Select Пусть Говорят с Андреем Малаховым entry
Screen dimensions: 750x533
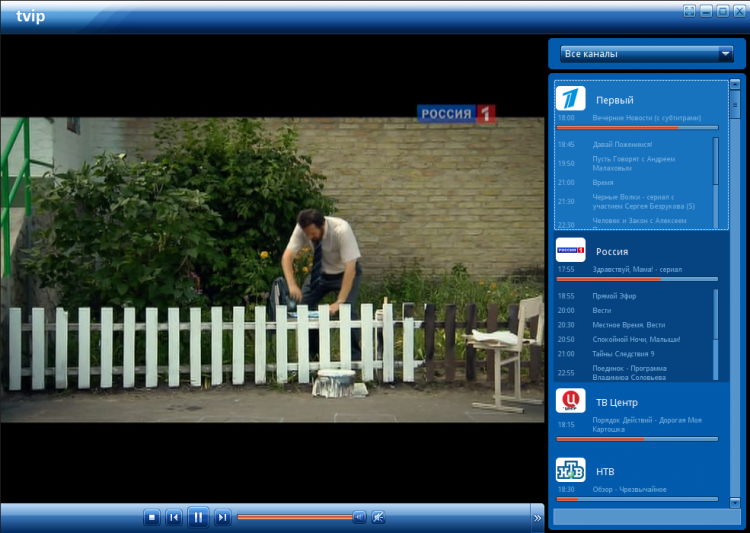click(x=633, y=163)
